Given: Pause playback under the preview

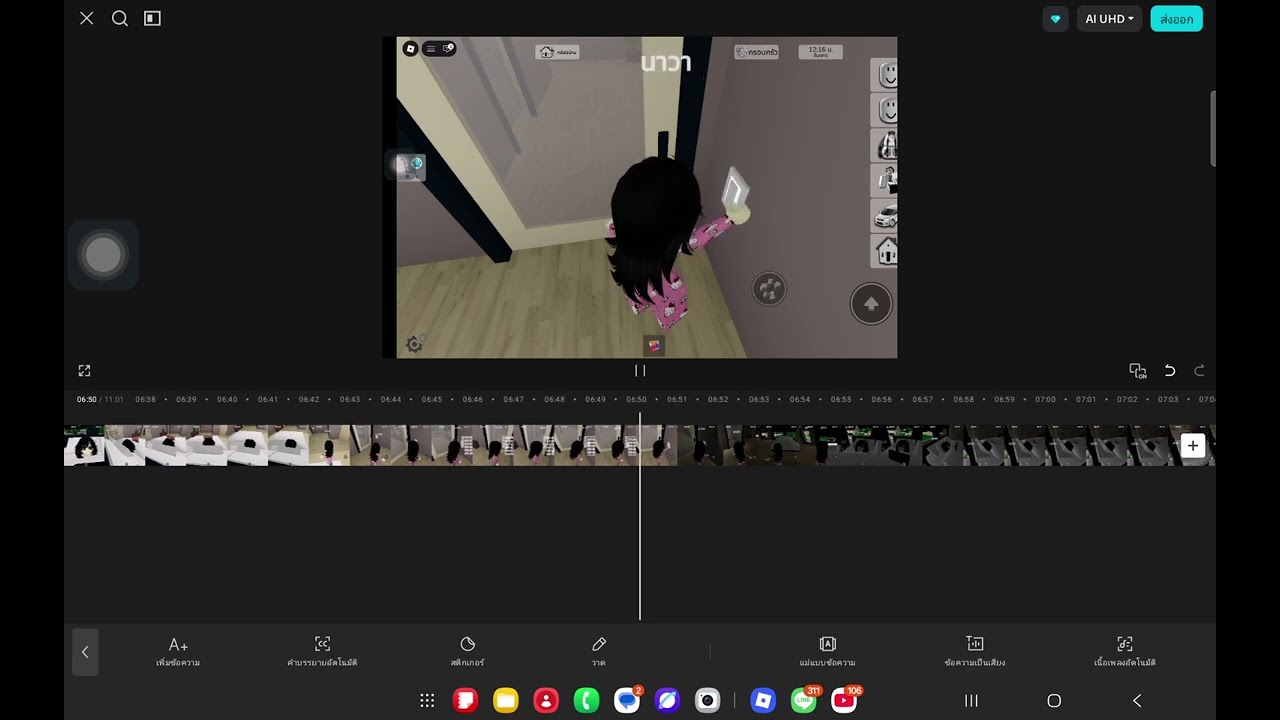Looking at the screenshot, I should click(640, 371).
